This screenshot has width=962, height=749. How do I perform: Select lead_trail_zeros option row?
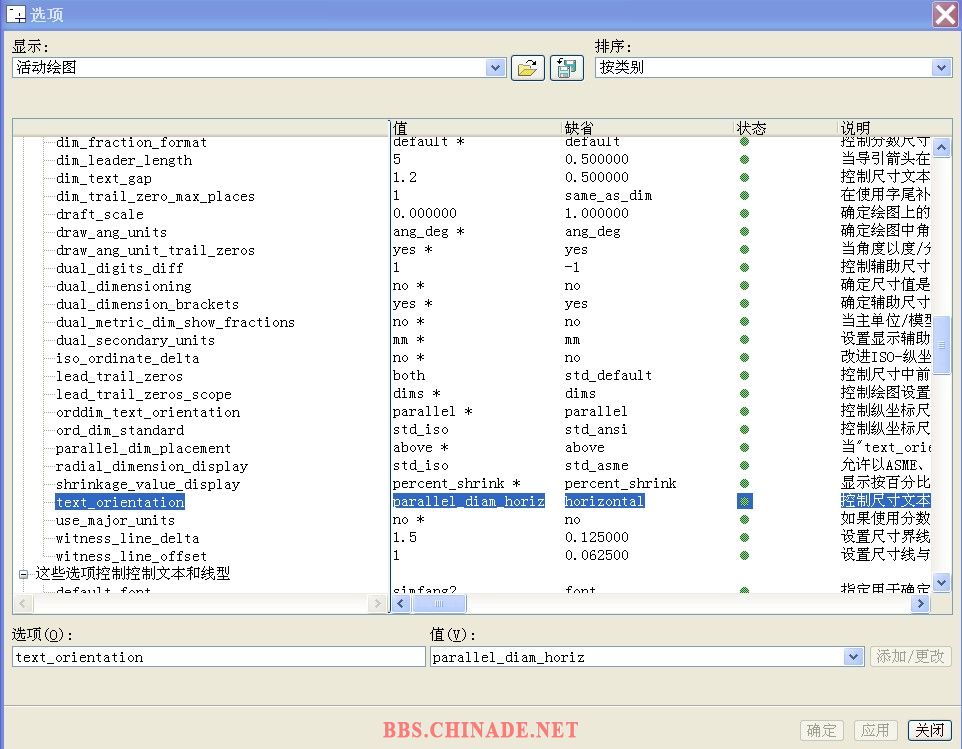click(x=120, y=377)
